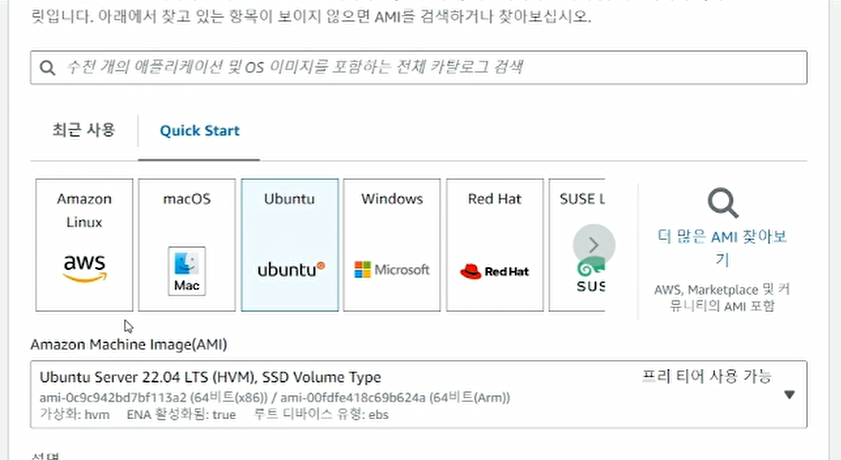Viewport: 841px width, 460px height.
Task: Click the magnifier icon in search box
Action: 48,68
